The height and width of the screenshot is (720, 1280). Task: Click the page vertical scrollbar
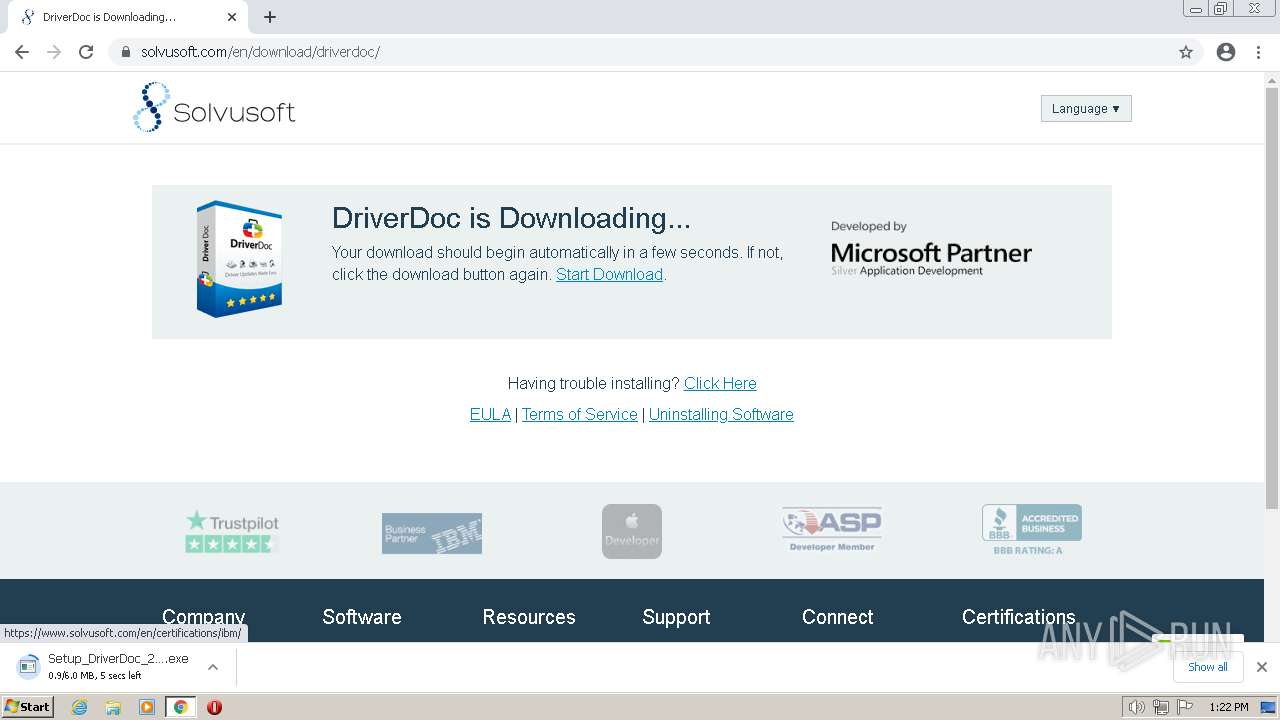coord(1272,300)
